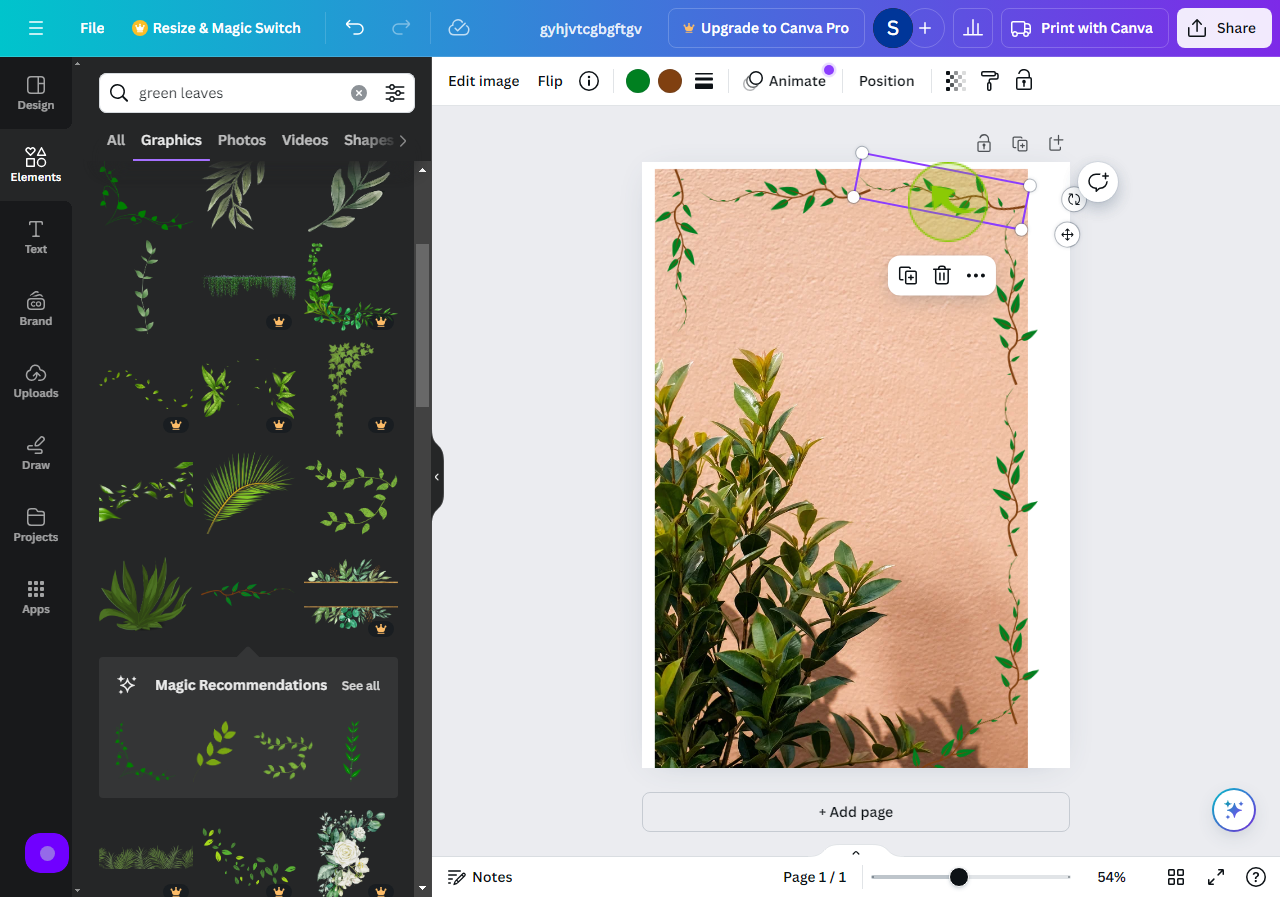1280x897 pixels.
Task: Click the + Add page button
Action: pyautogui.click(x=856, y=812)
